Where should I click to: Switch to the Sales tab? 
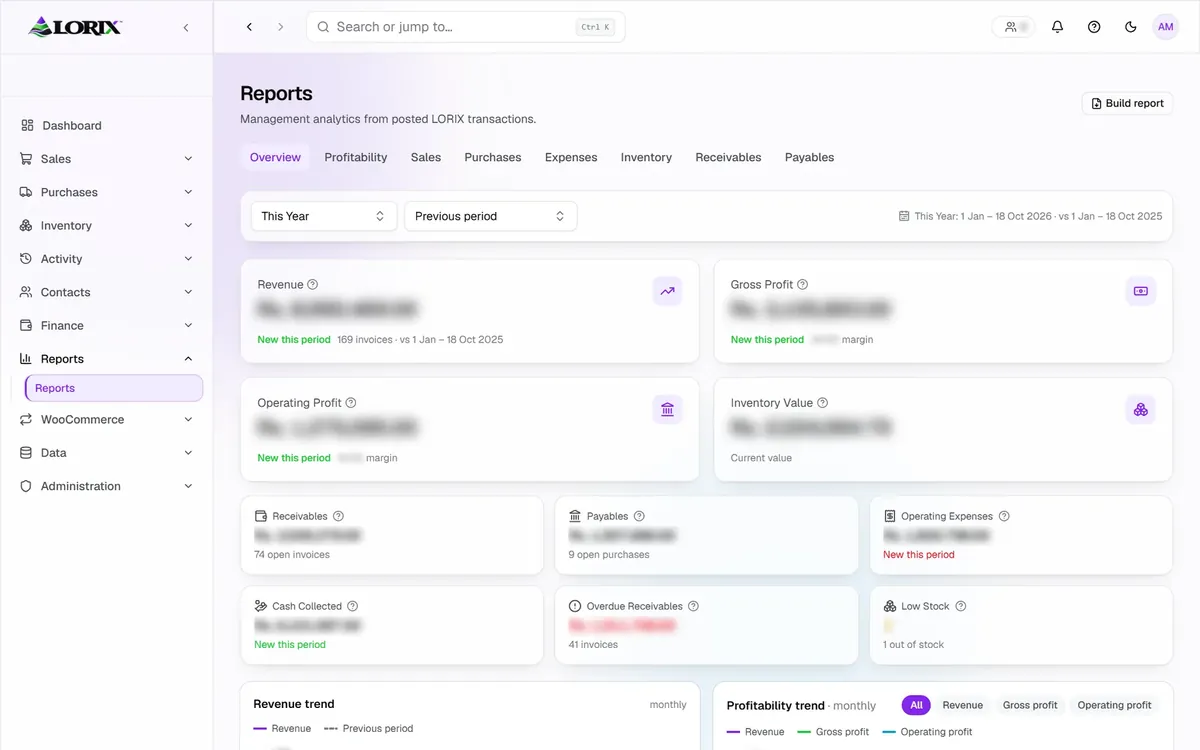426,157
